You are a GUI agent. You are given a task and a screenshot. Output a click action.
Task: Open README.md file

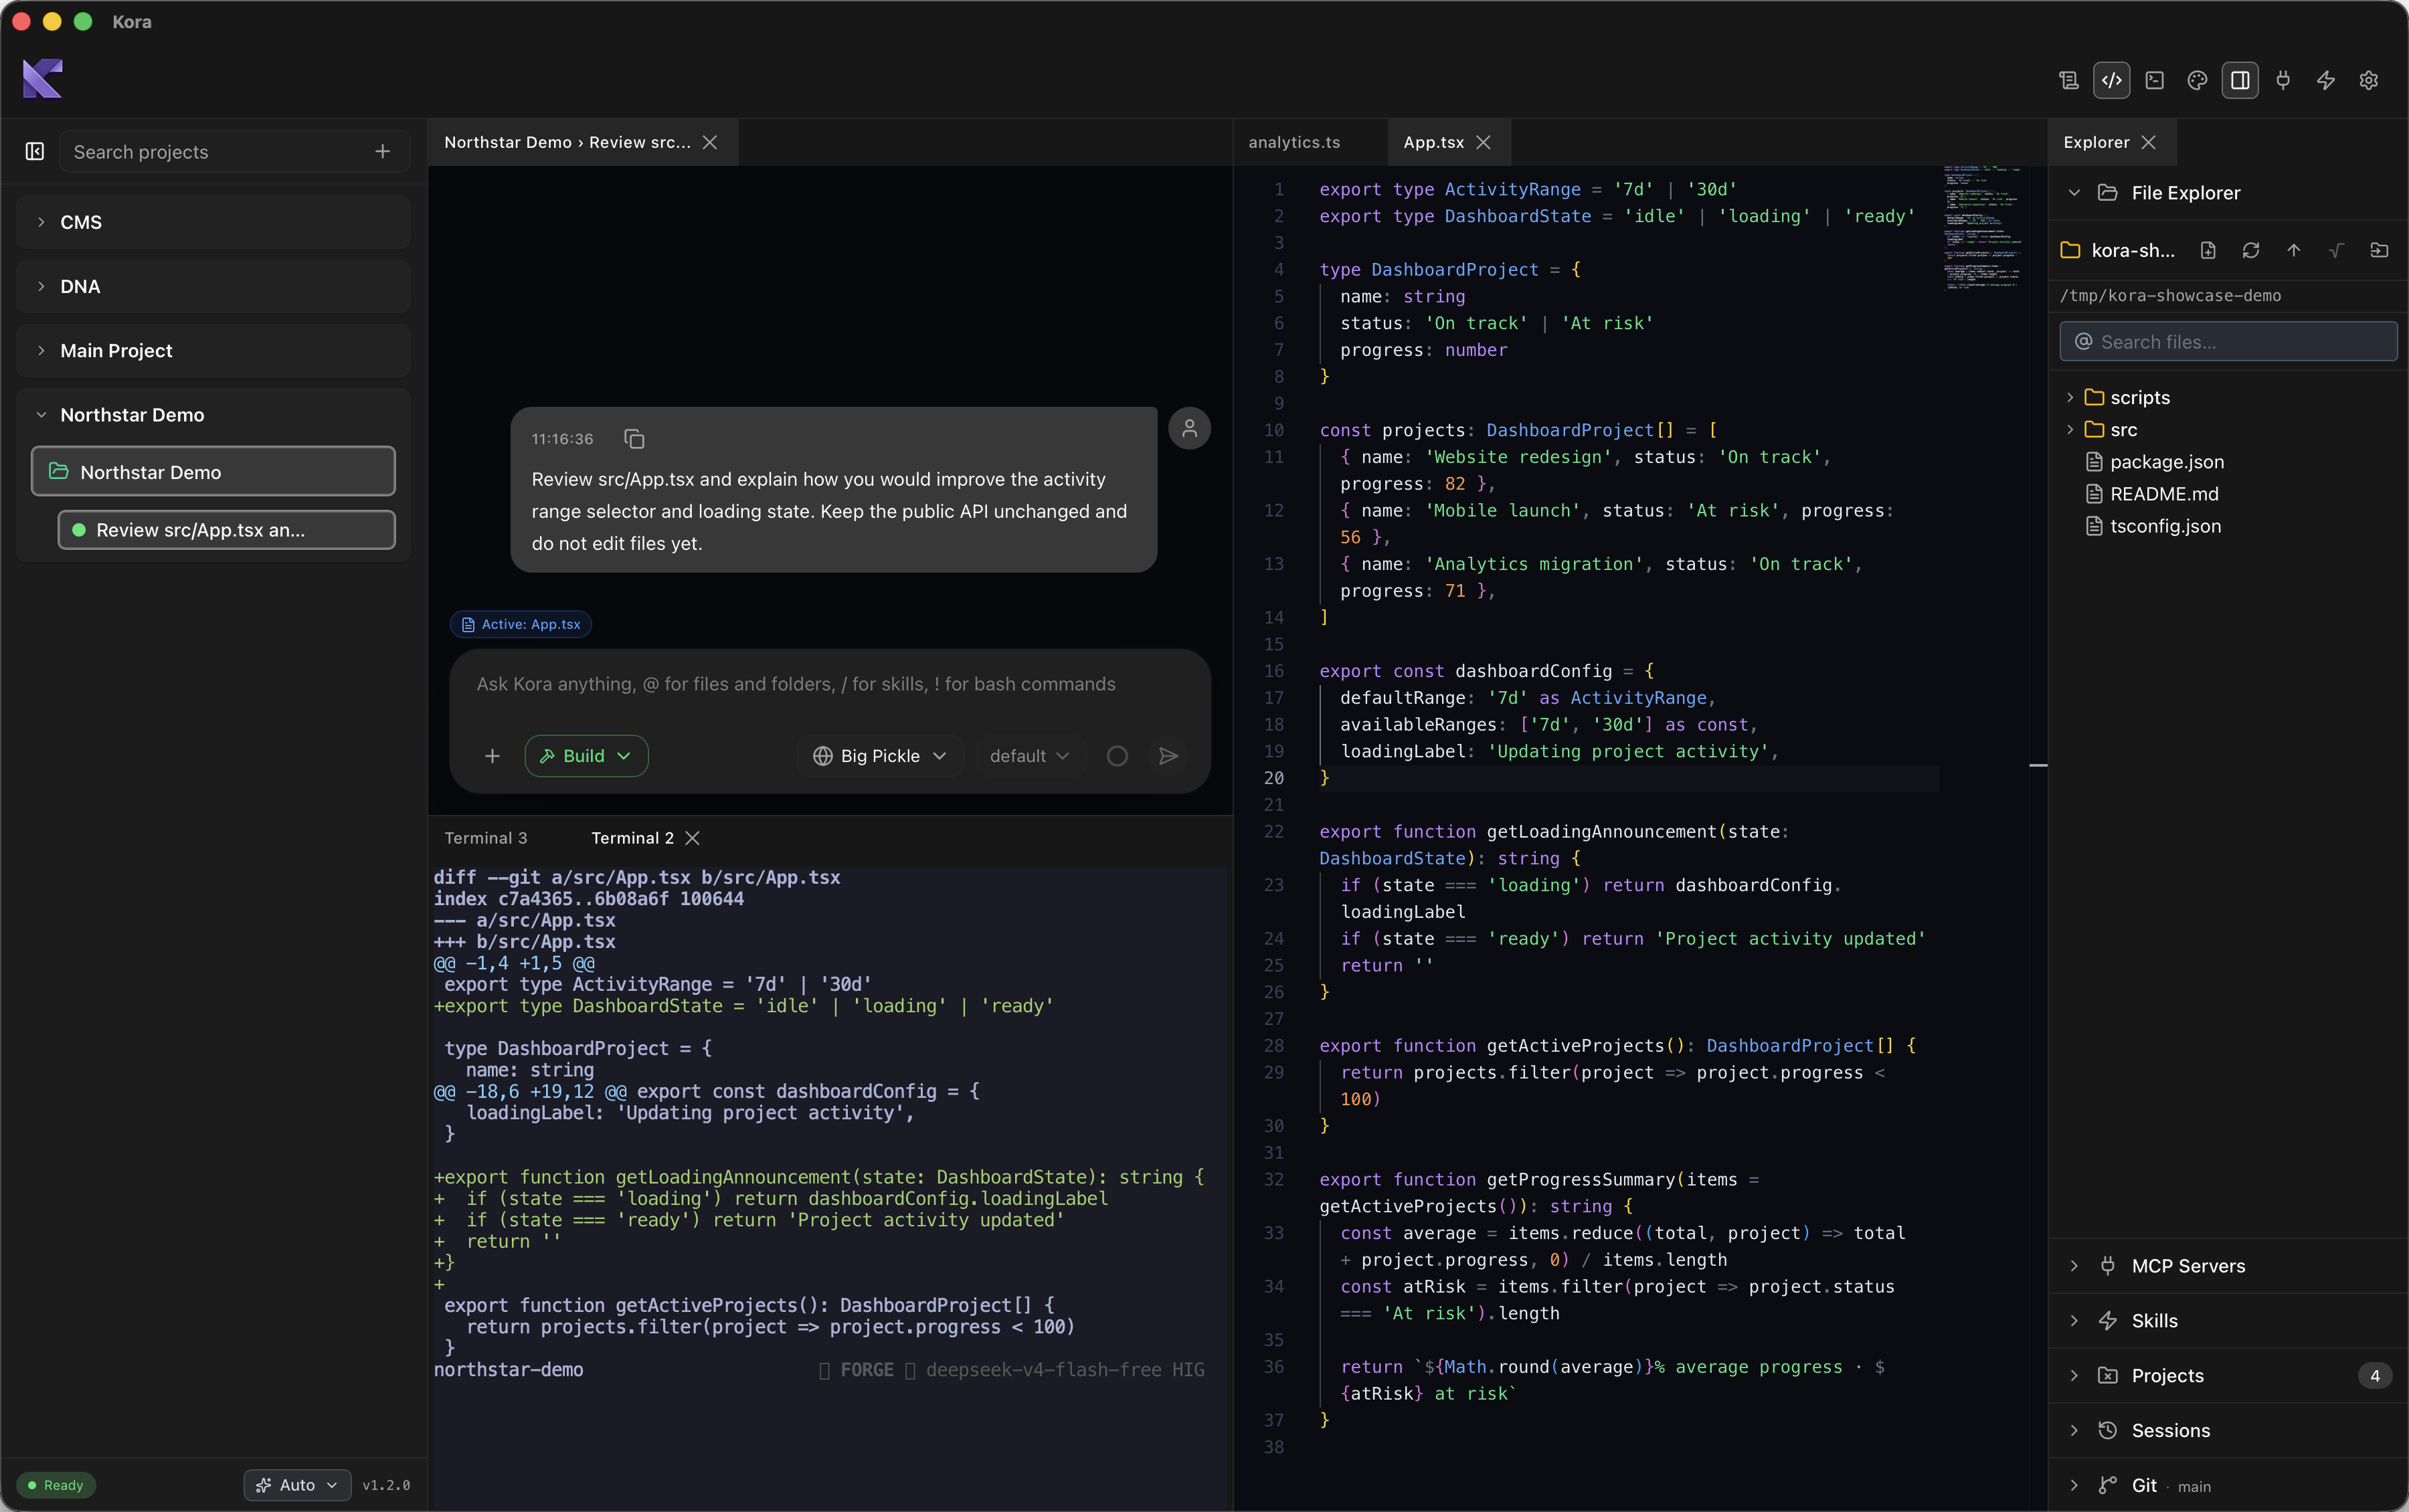pos(2228,493)
